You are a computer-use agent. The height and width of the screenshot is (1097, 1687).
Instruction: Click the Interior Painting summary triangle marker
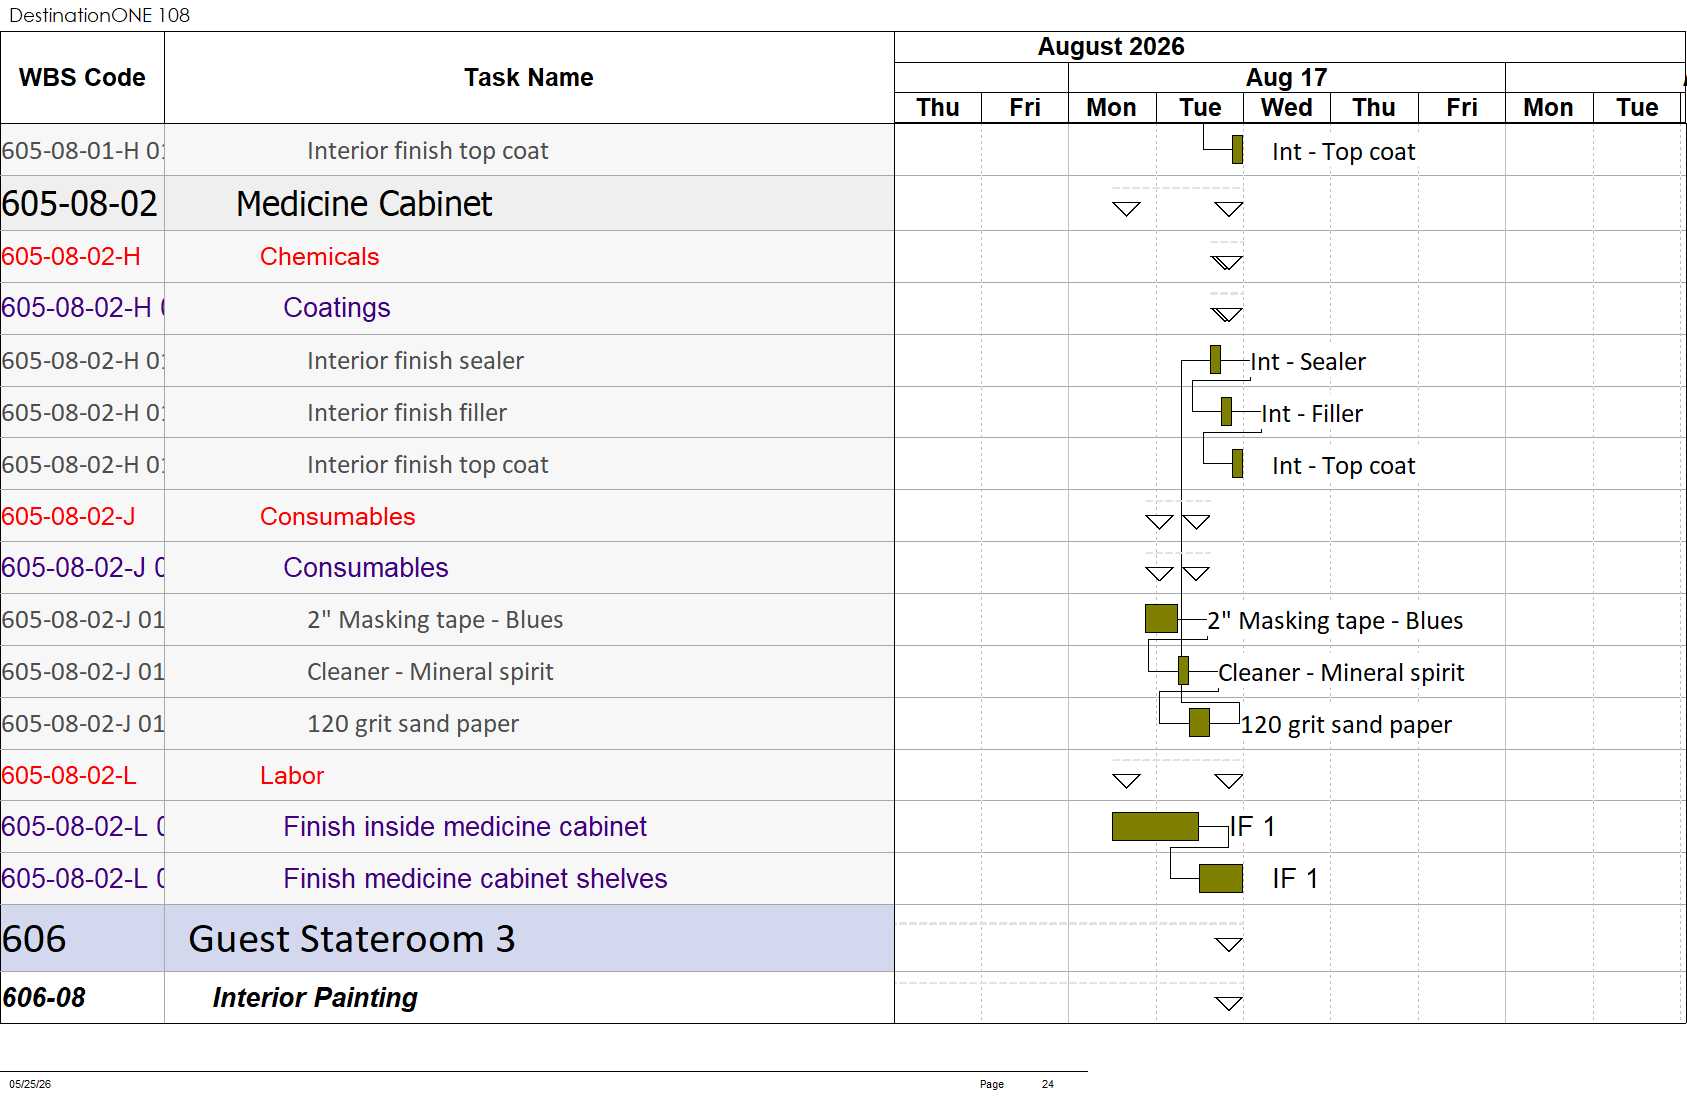pos(1228,1003)
